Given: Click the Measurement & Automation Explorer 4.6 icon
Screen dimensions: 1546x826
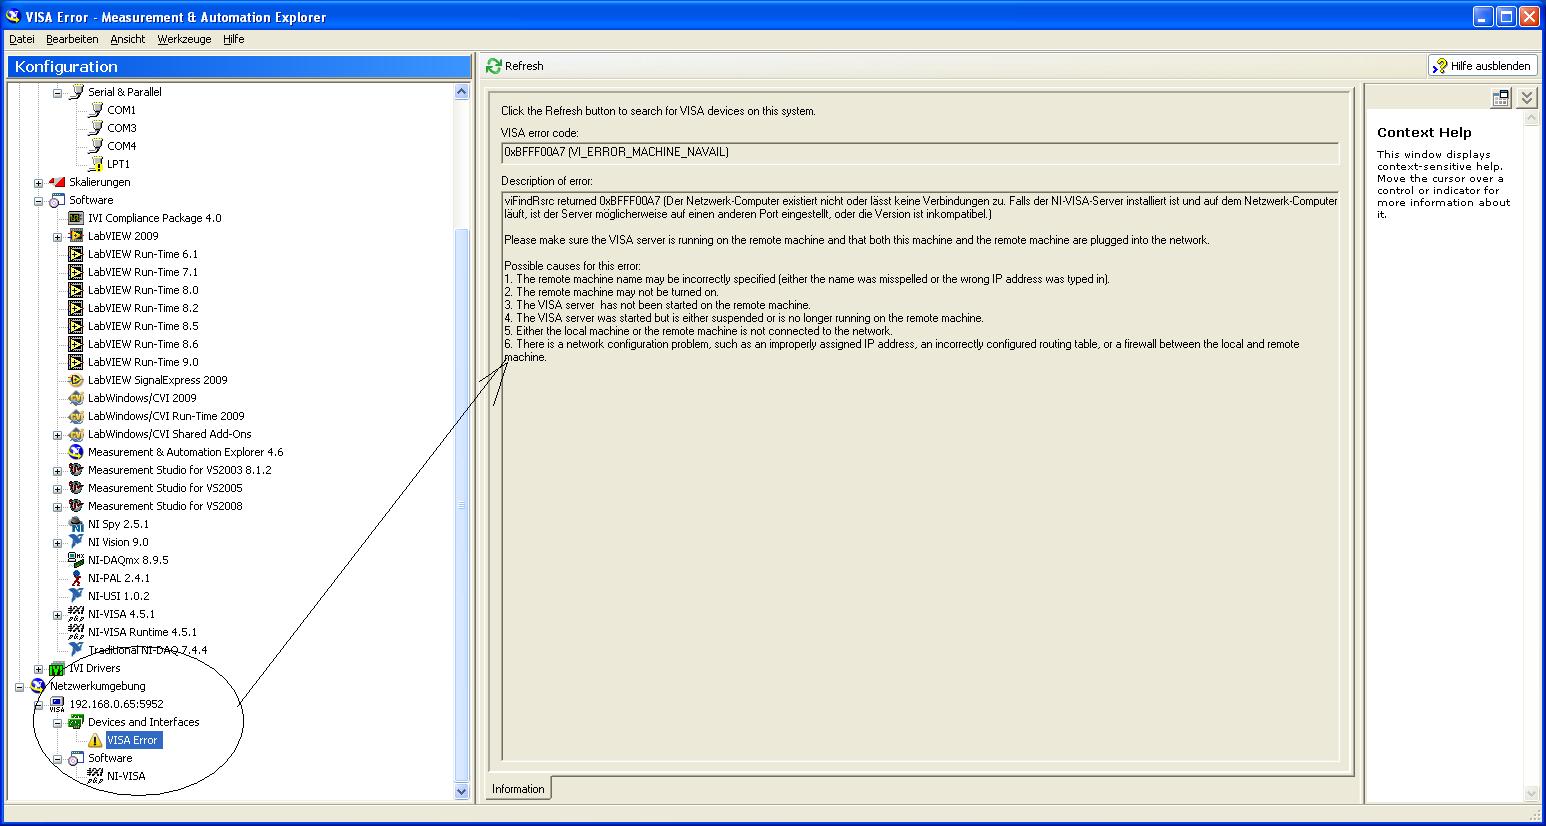Looking at the screenshot, I should pyautogui.click(x=77, y=452).
